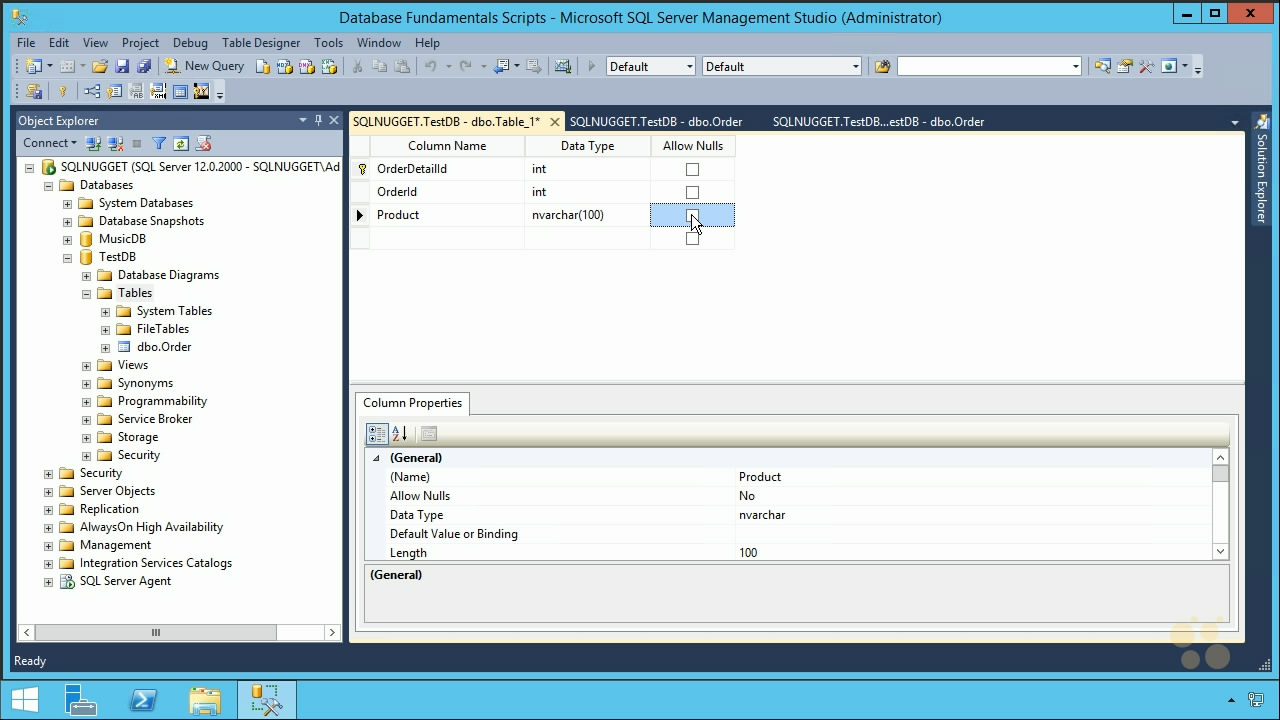Switch to SQLNUGGET.TestDB...estDB - dbo.Order tab
Viewport: 1280px width, 720px height.
click(878, 122)
